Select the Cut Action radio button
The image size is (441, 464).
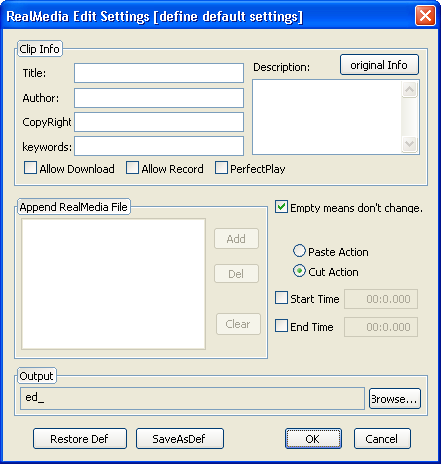299,271
